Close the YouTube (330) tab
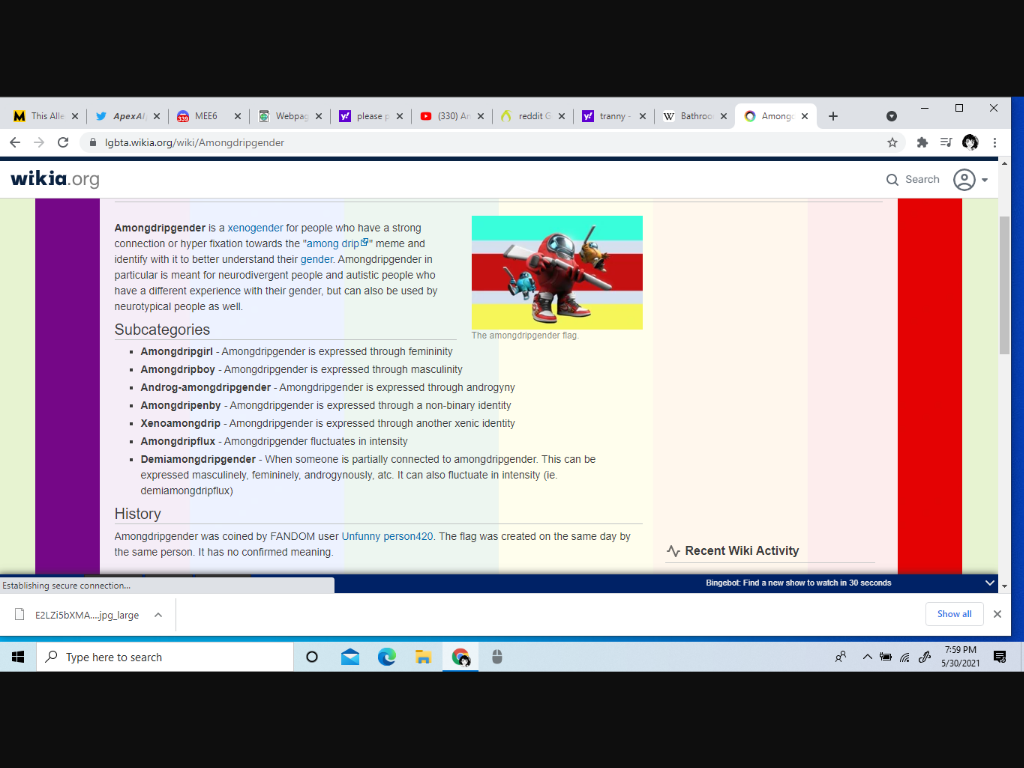 click(481, 116)
